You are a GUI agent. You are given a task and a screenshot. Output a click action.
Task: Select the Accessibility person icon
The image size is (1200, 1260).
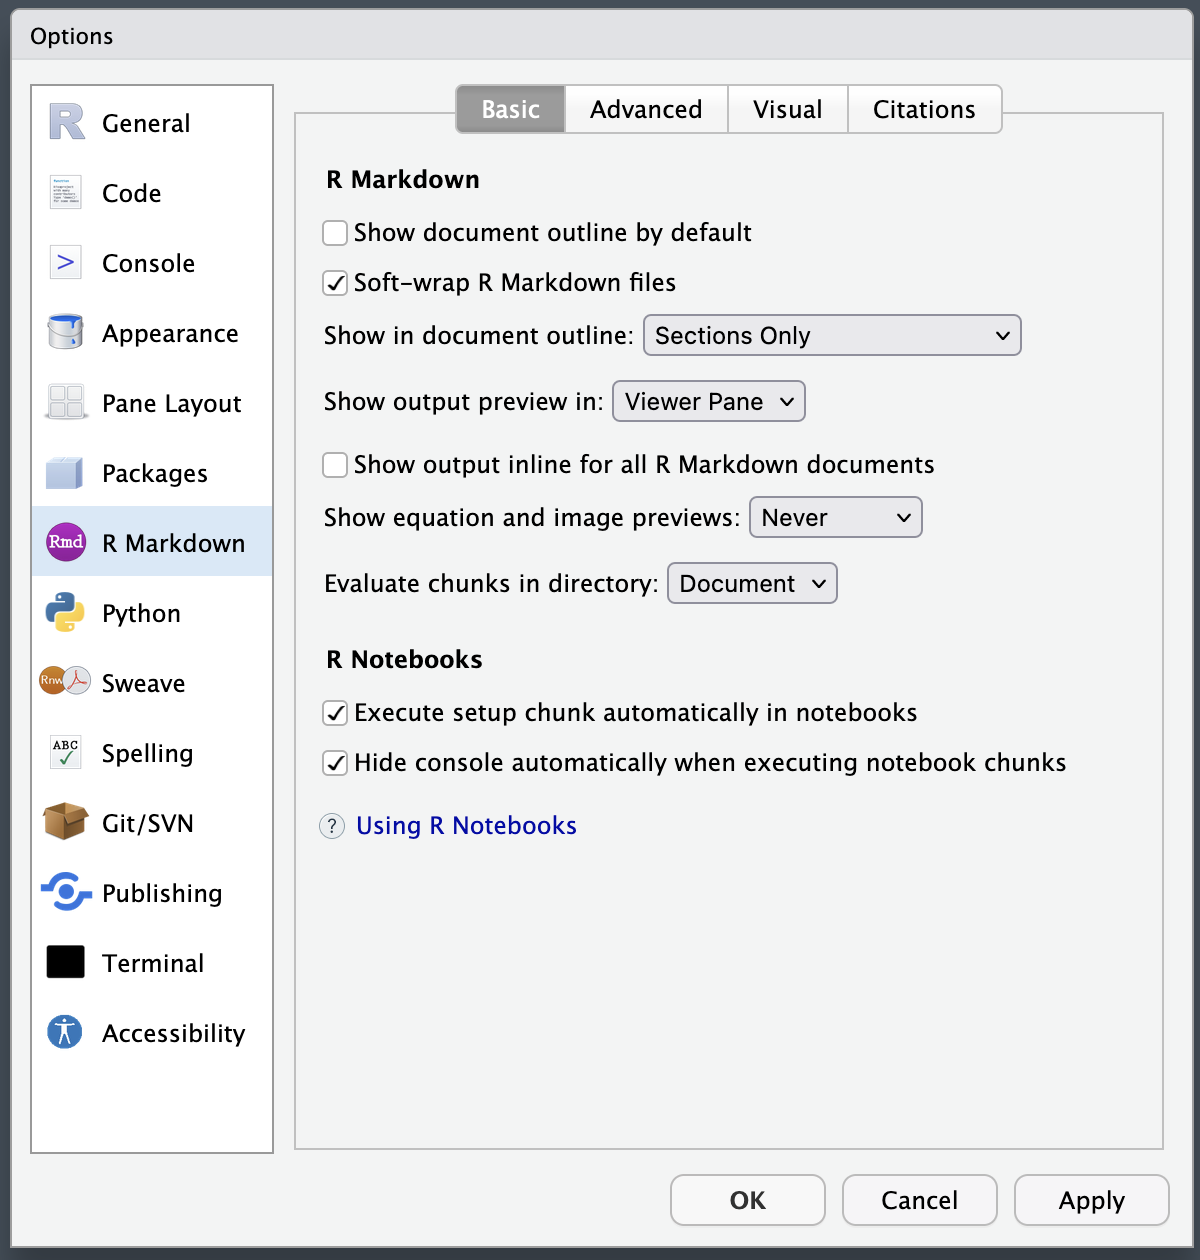pyautogui.click(x=66, y=1032)
